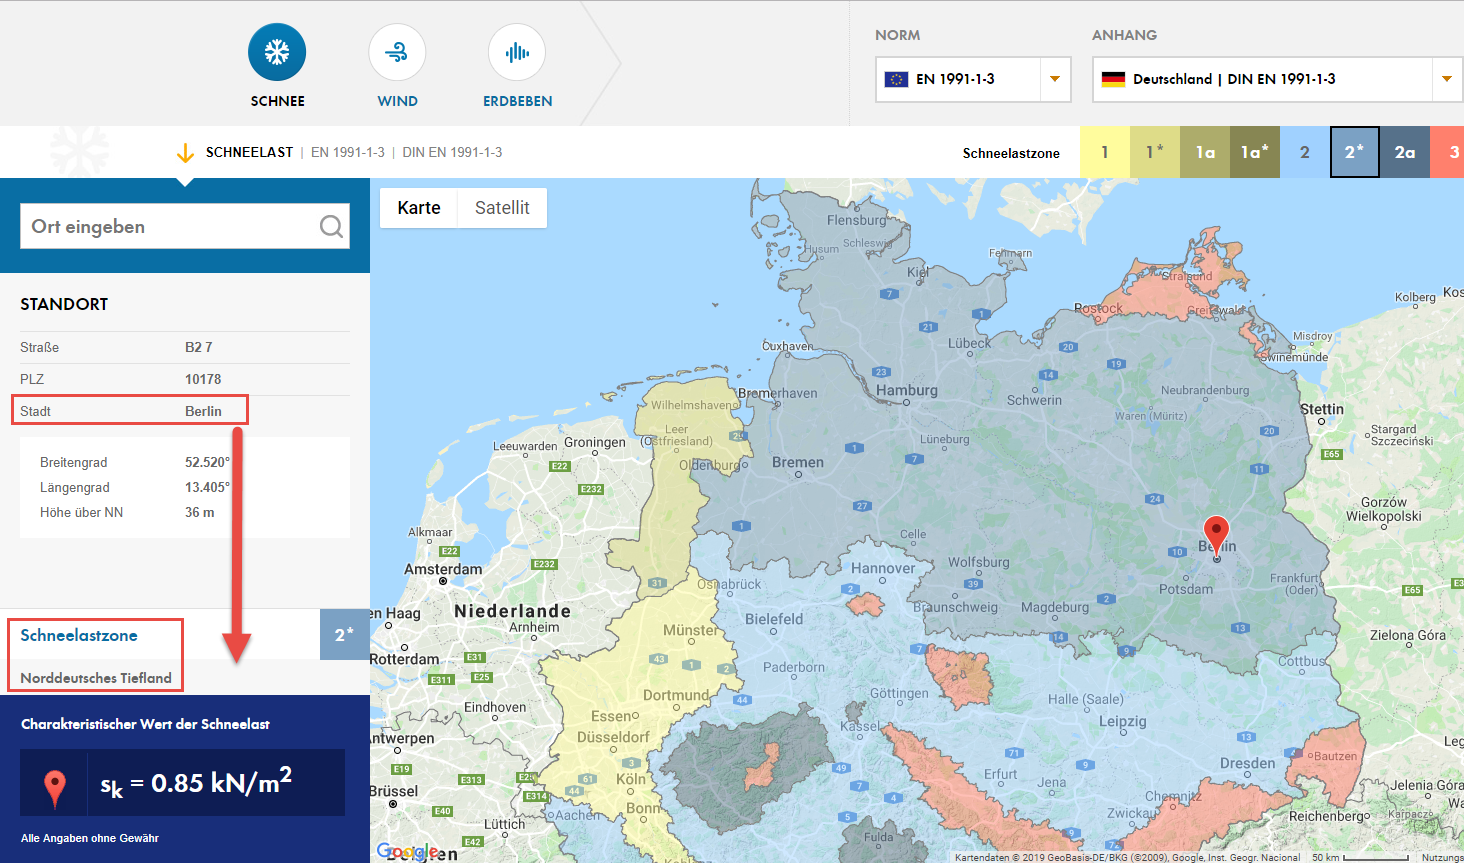Click the Höhe über NN value 36 m

[200, 512]
